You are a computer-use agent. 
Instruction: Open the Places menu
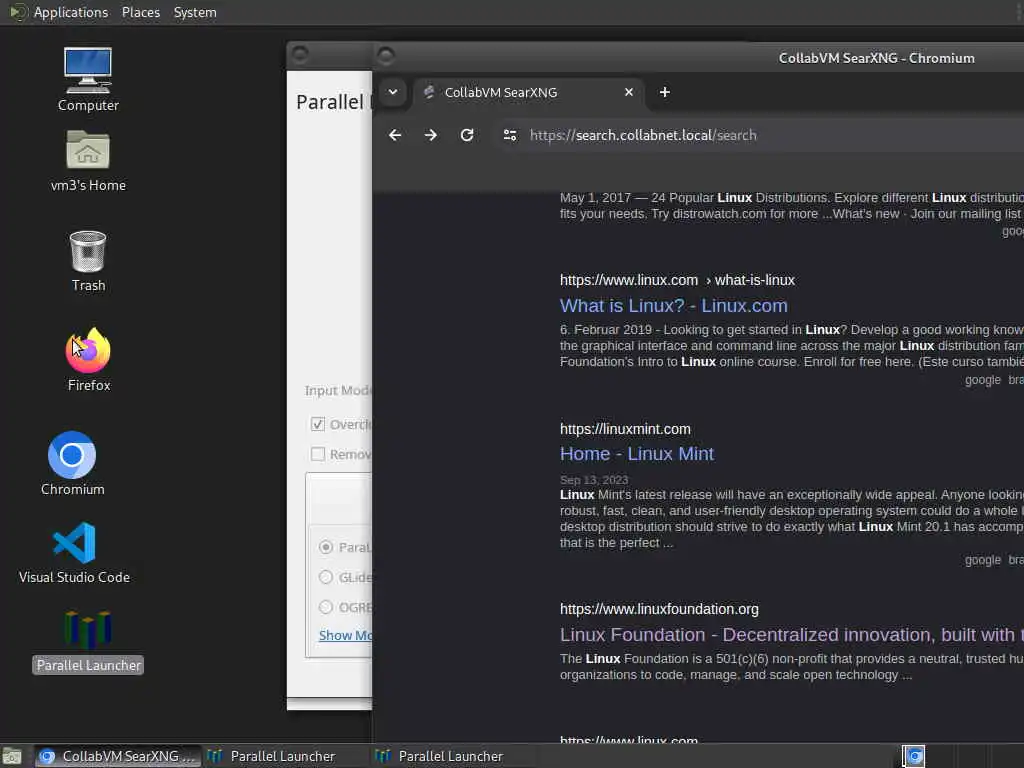click(140, 12)
